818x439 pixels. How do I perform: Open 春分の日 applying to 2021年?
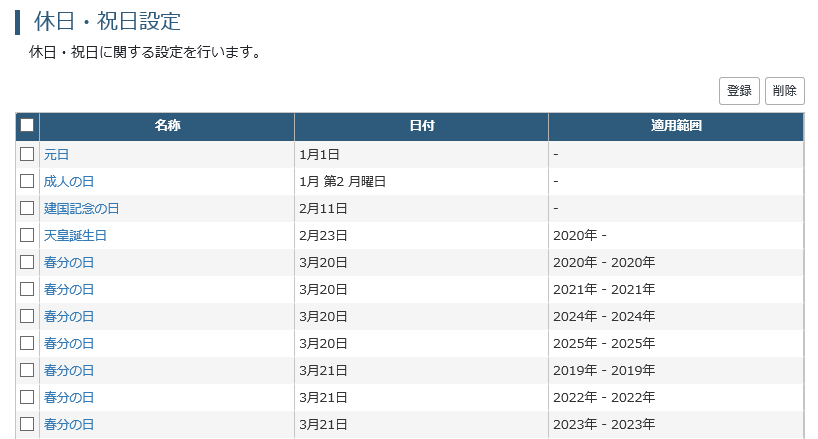(x=69, y=289)
